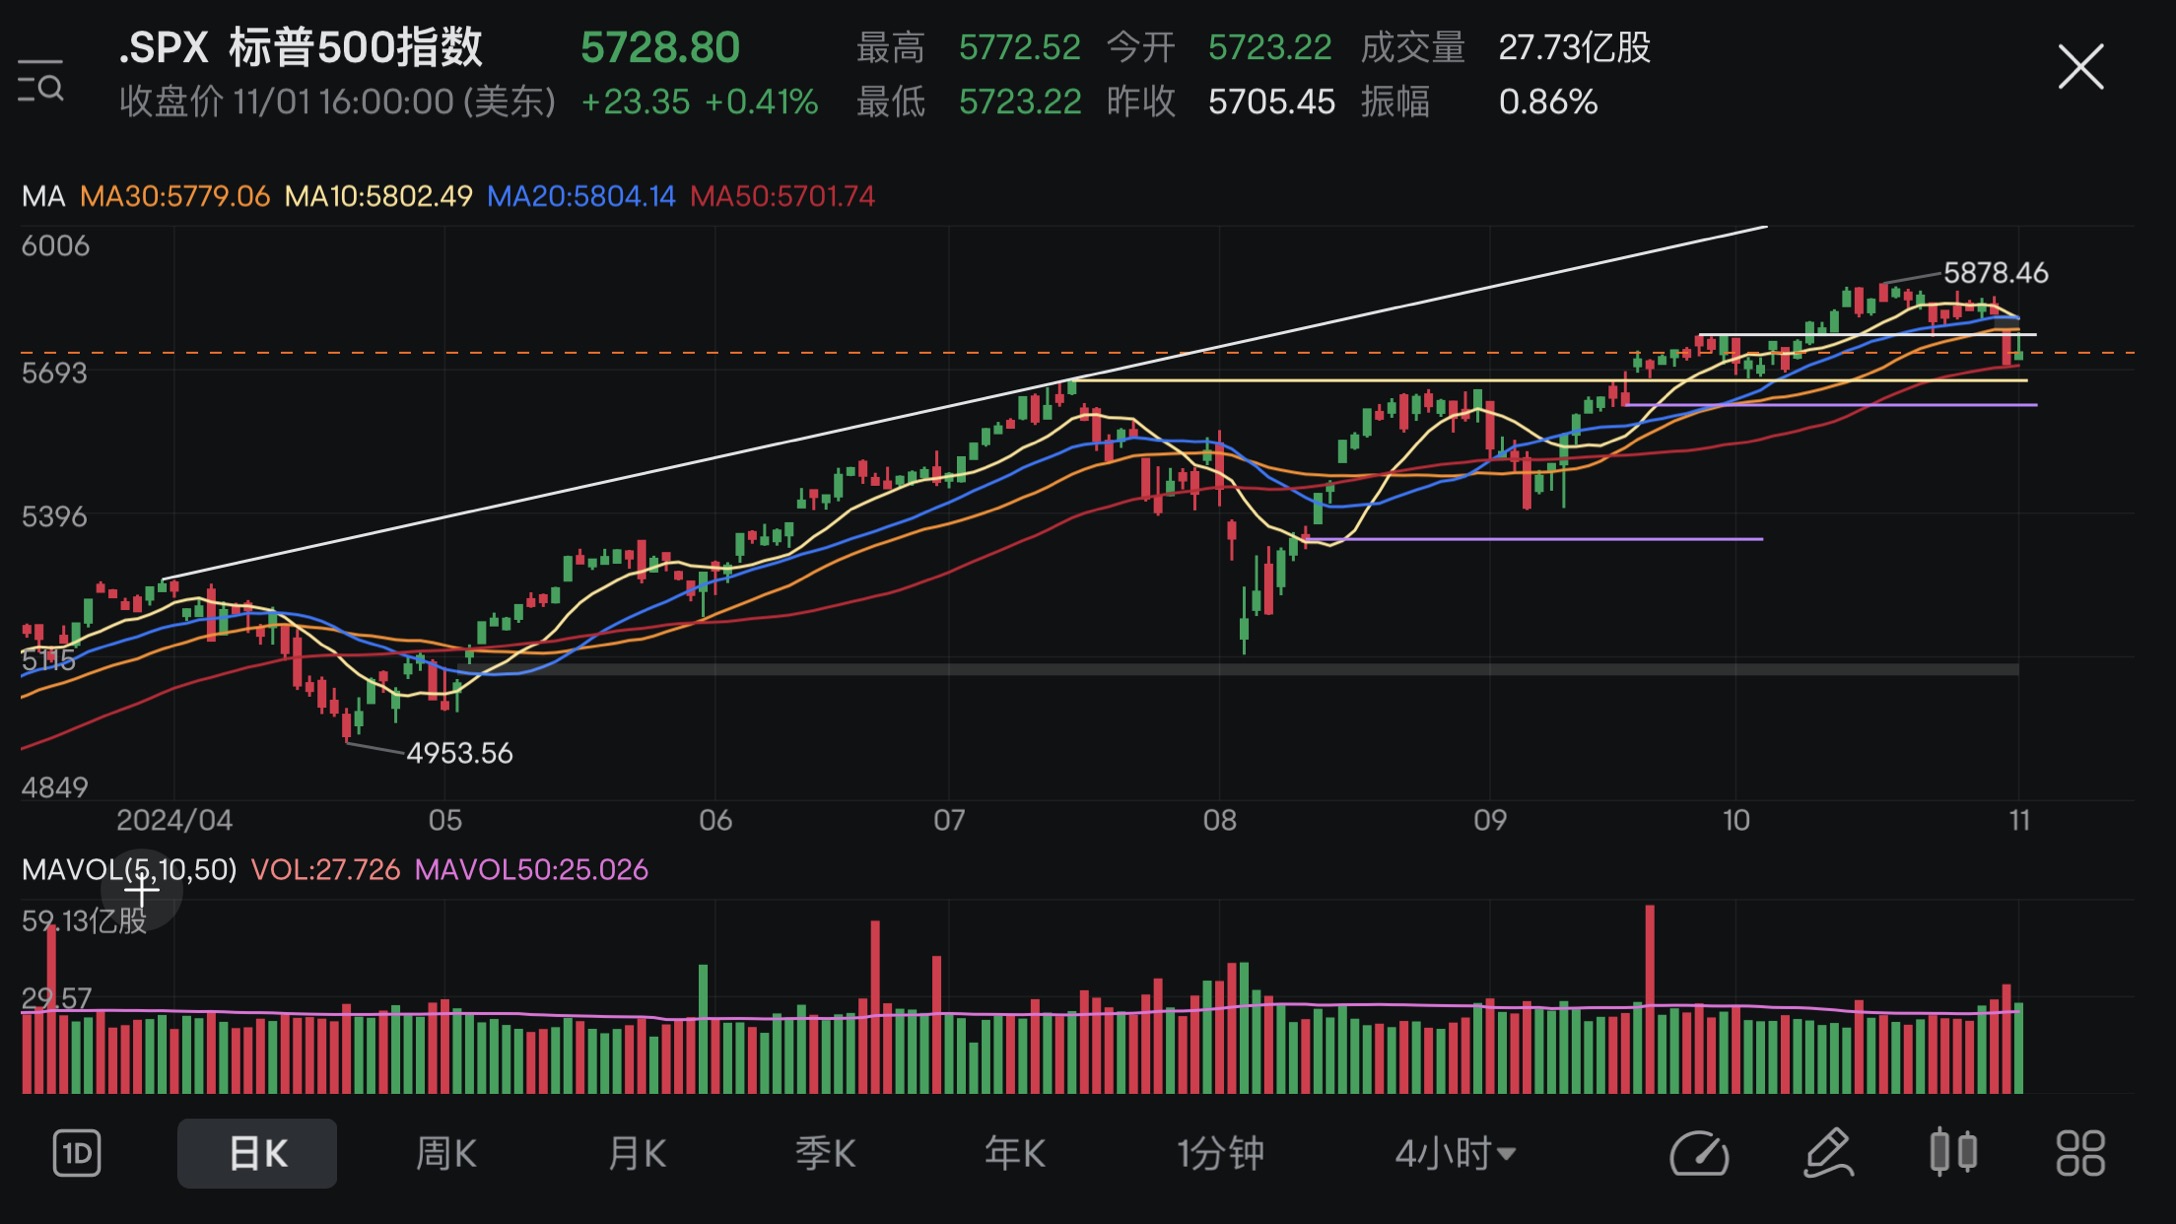Open the stock search list icon
This screenshot has width=2176, height=1224.
click(41, 80)
